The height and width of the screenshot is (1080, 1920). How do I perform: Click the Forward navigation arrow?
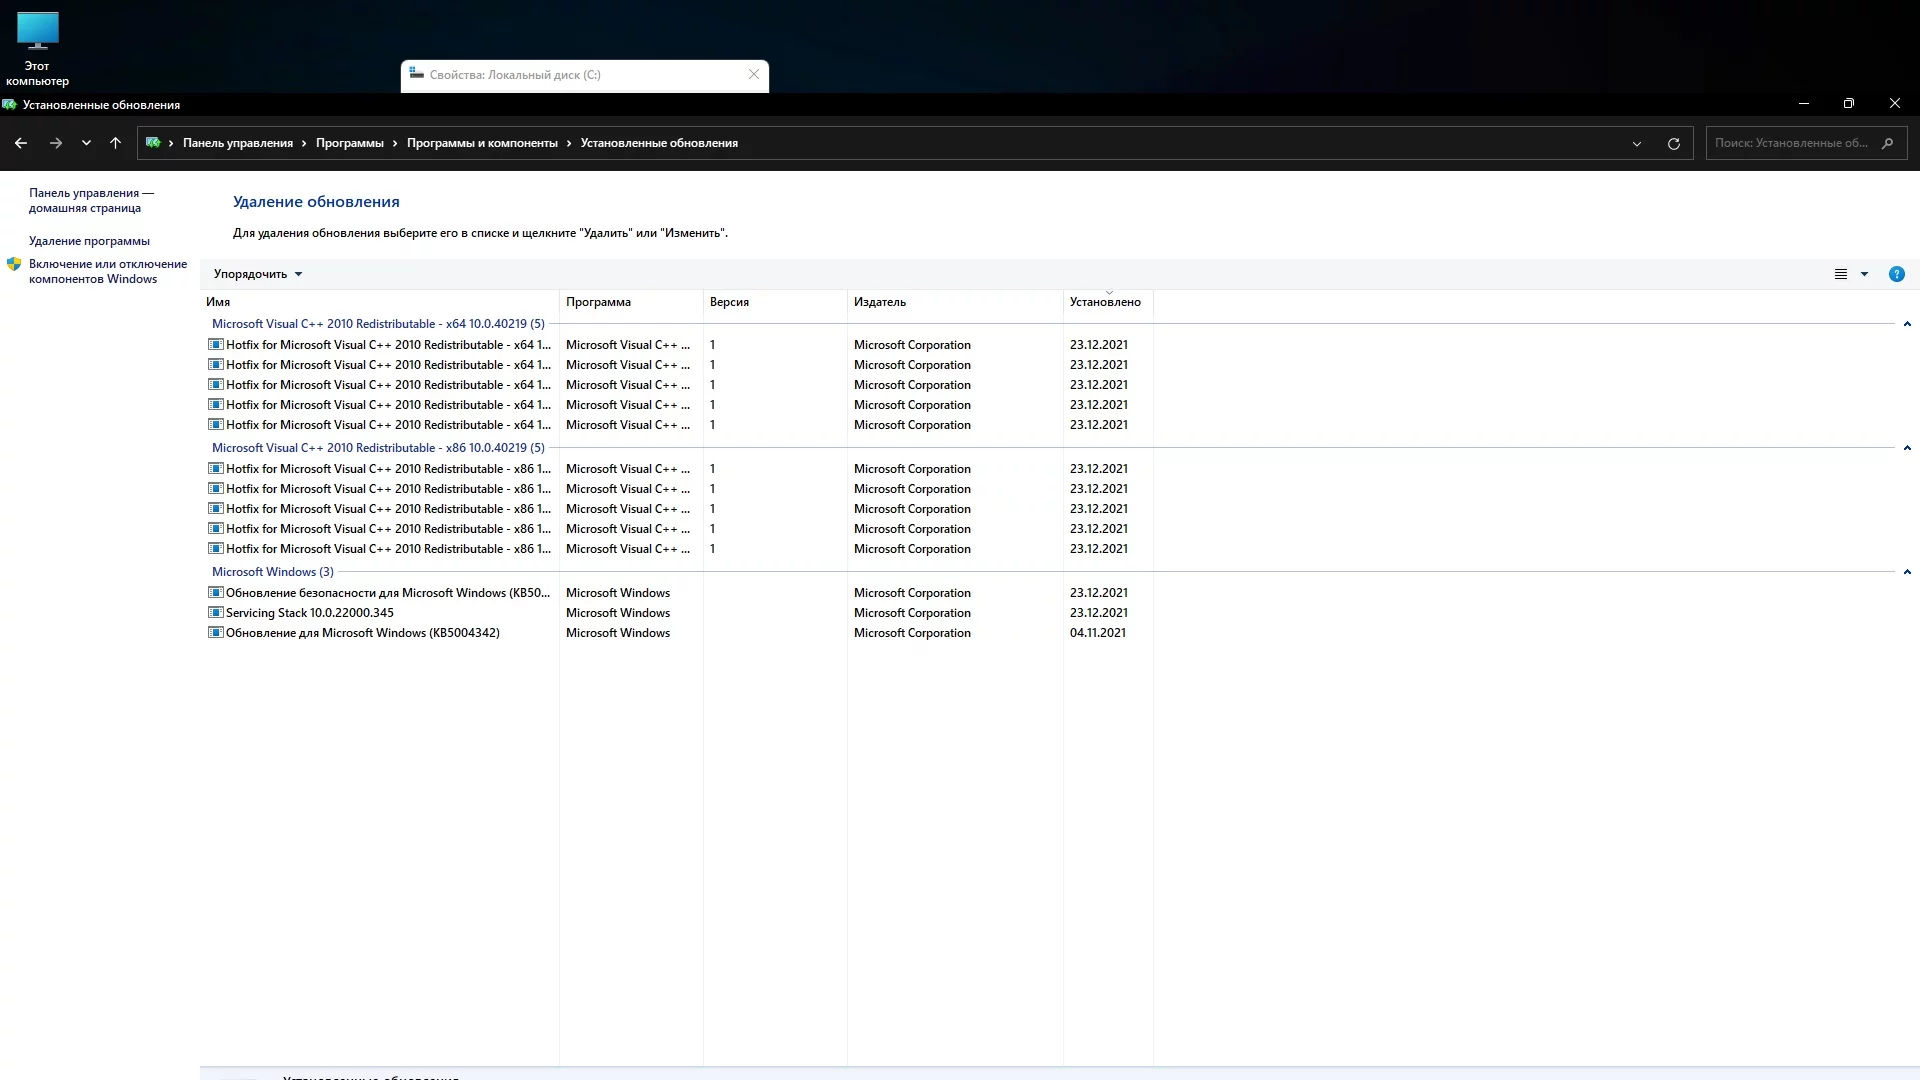click(56, 143)
